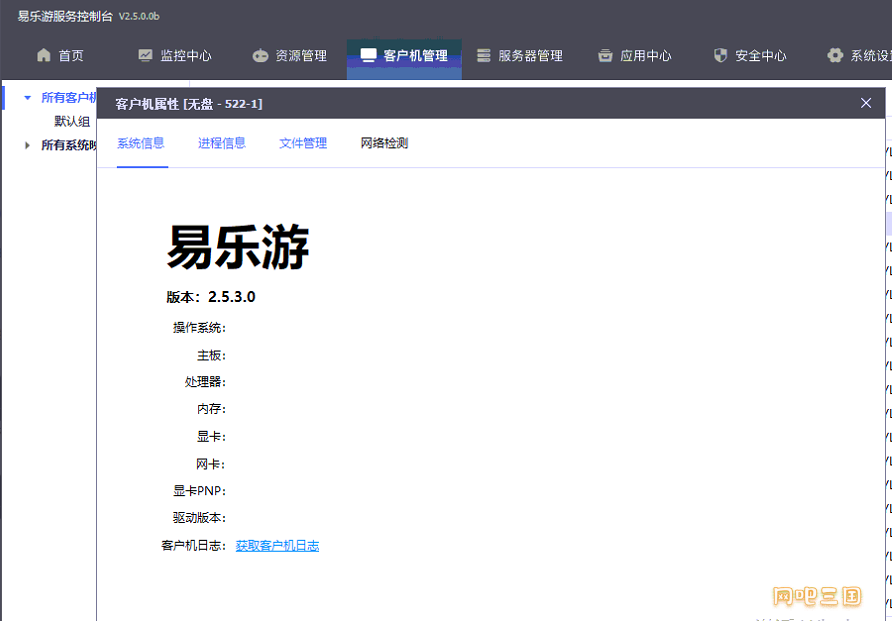Click the 获取客户机日志 link

277,546
